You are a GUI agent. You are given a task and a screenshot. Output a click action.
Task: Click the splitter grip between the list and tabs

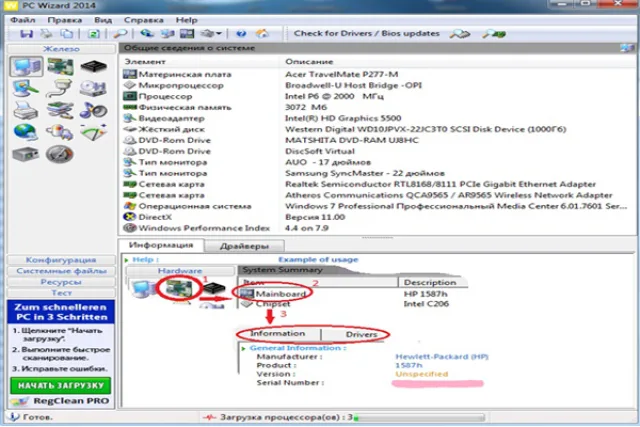377,237
